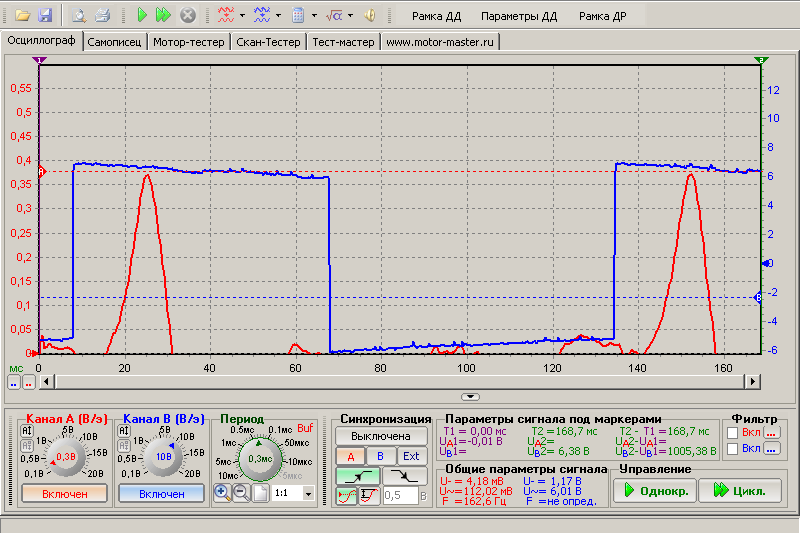Toggle Channel A Включен button off

(64, 494)
